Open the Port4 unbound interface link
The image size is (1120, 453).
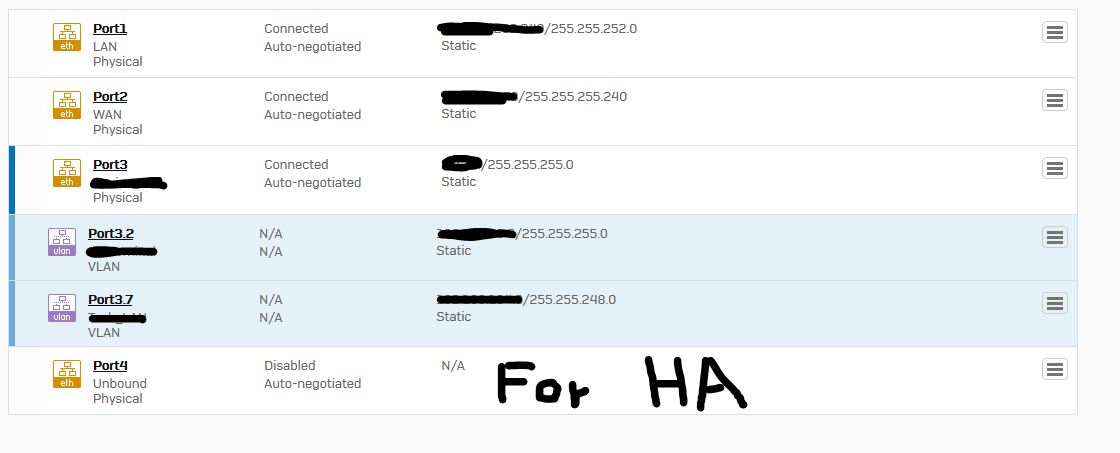(x=110, y=366)
